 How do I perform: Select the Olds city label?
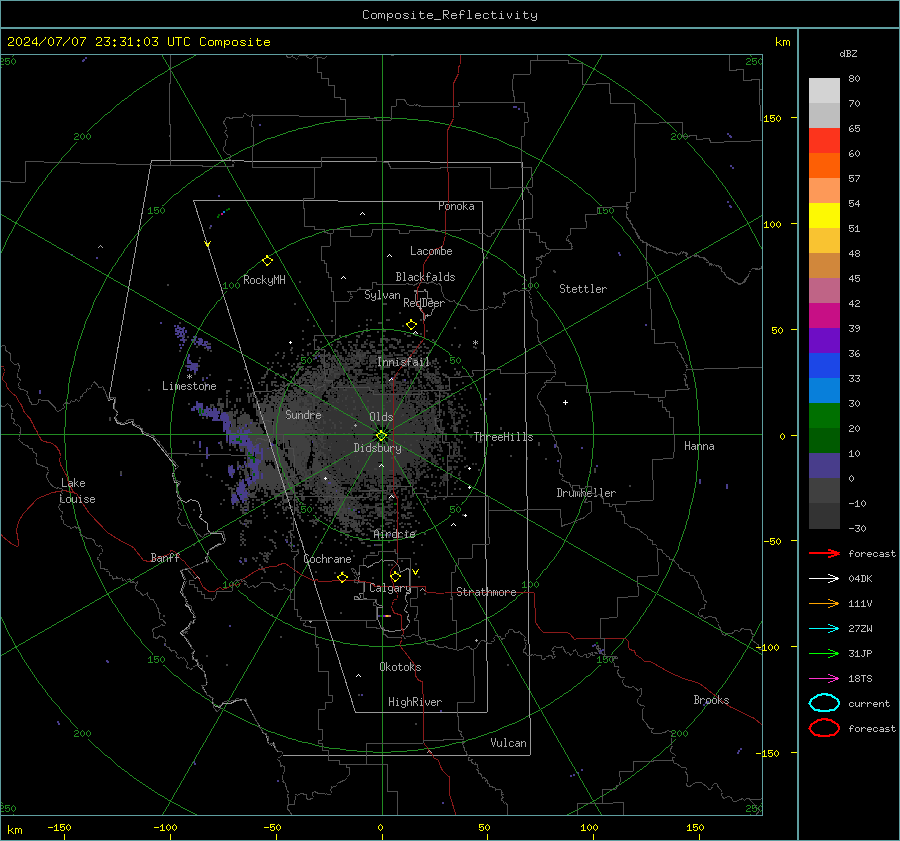pyautogui.click(x=381, y=417)
